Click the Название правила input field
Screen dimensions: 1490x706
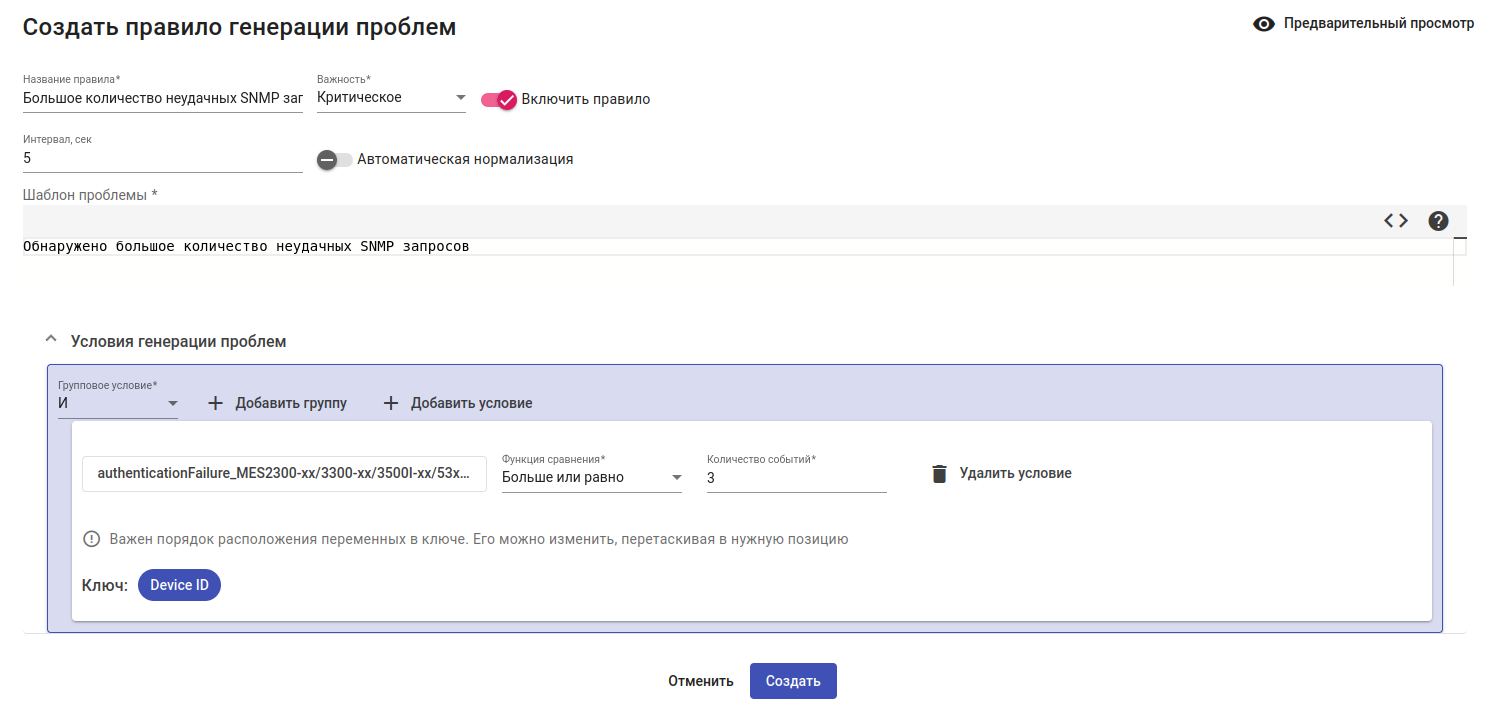pos(162,98)
